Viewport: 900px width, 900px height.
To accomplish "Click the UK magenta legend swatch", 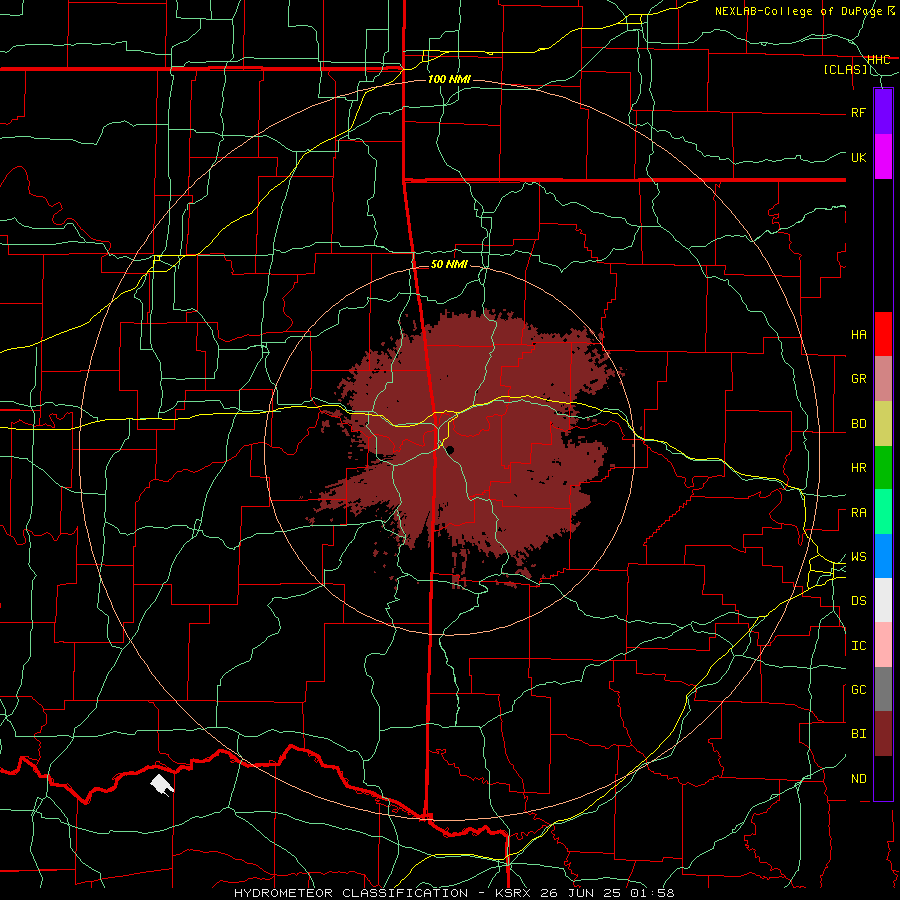I will coord(883,157).
